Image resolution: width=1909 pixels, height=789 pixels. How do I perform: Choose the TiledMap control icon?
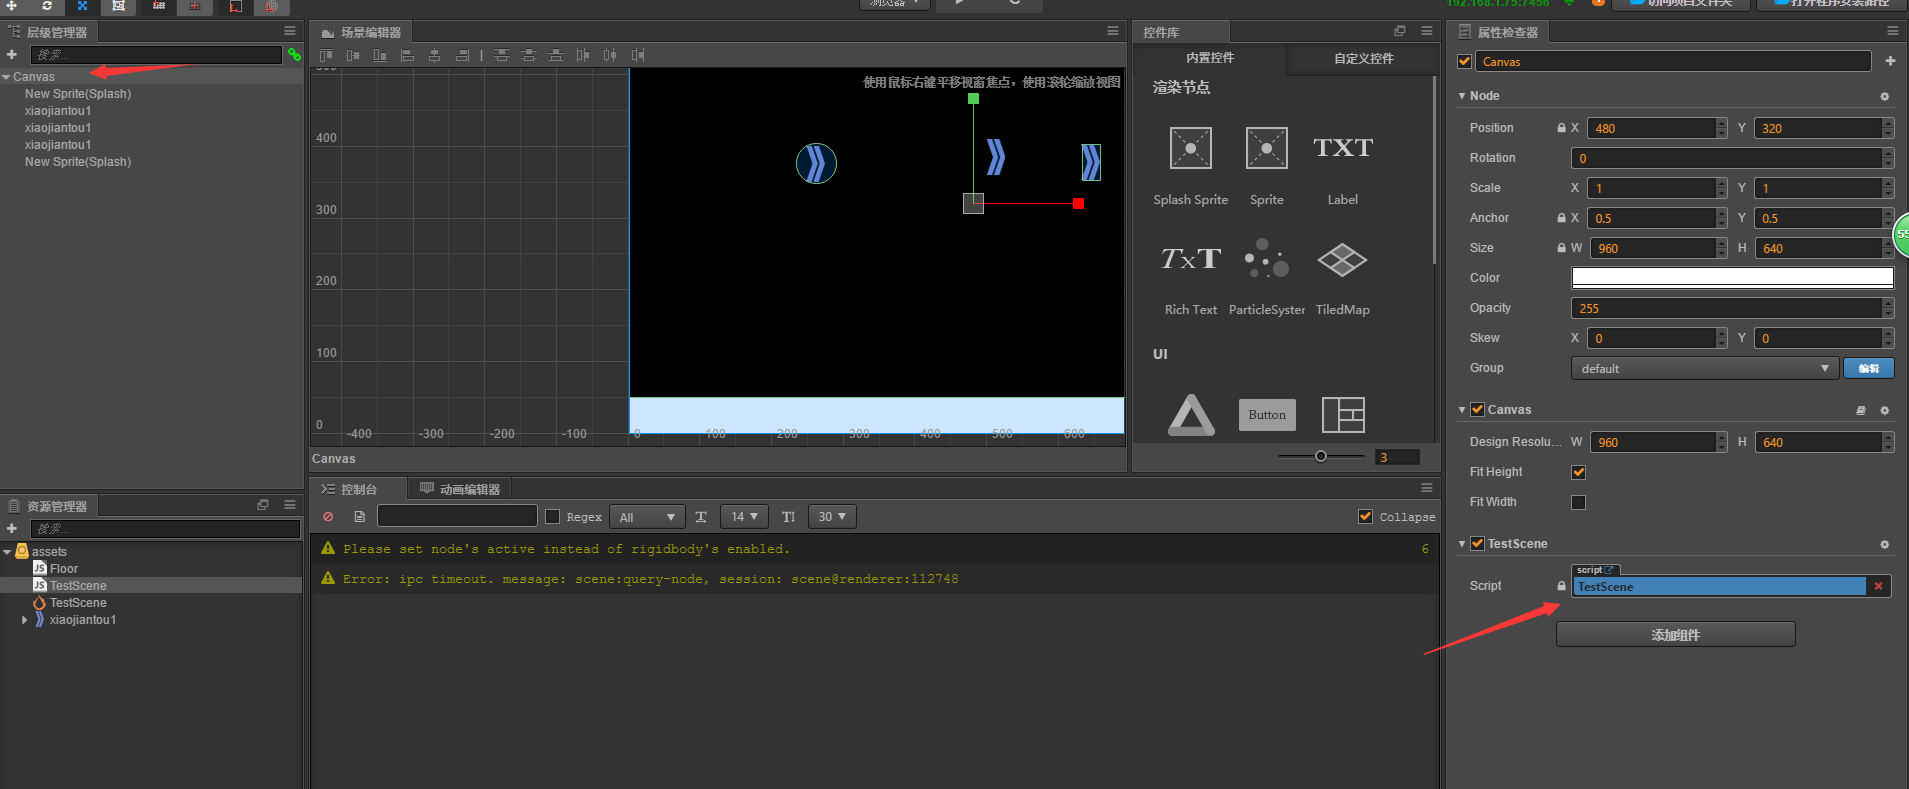click(1342, 260)
